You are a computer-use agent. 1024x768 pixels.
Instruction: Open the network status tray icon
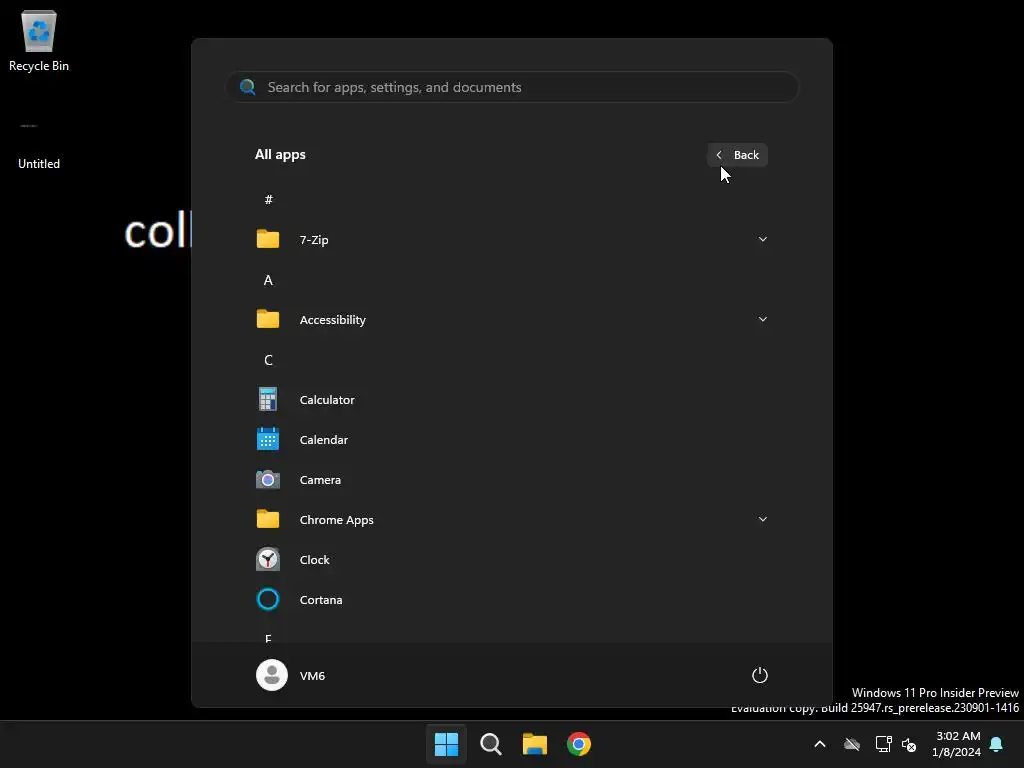click(x=883, y=744)
